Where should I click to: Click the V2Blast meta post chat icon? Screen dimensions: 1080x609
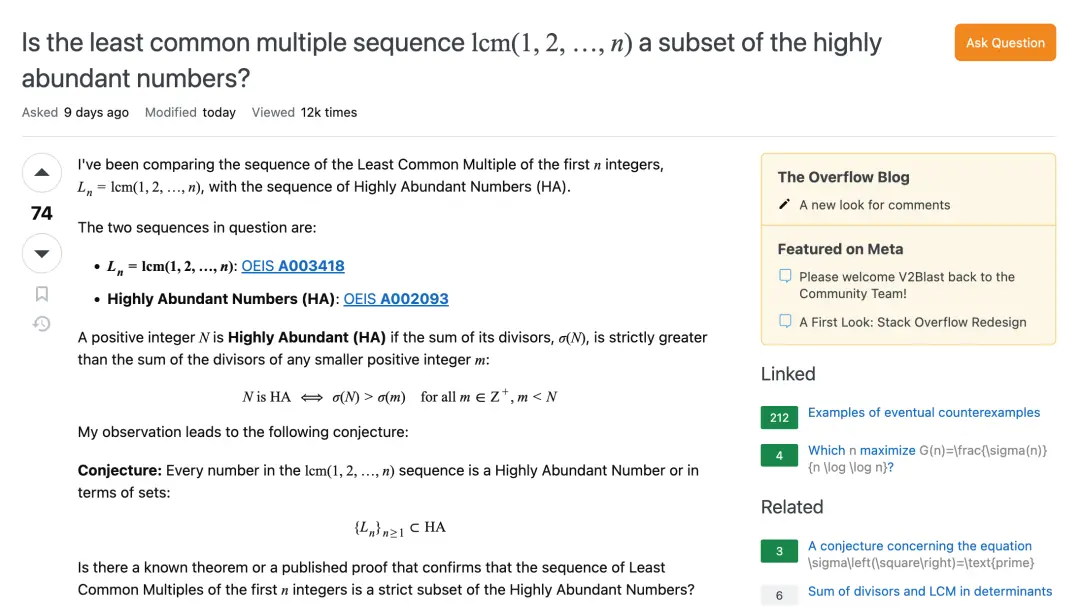point(785,277)
